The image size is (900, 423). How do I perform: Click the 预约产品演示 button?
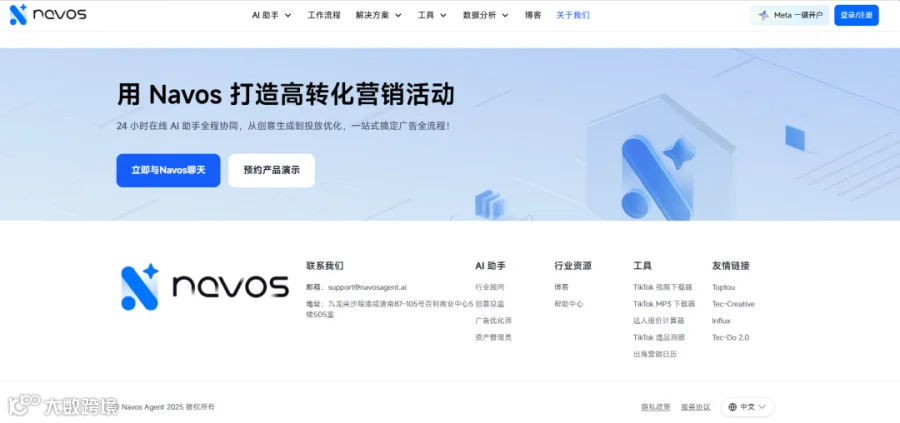coord(271,170)
